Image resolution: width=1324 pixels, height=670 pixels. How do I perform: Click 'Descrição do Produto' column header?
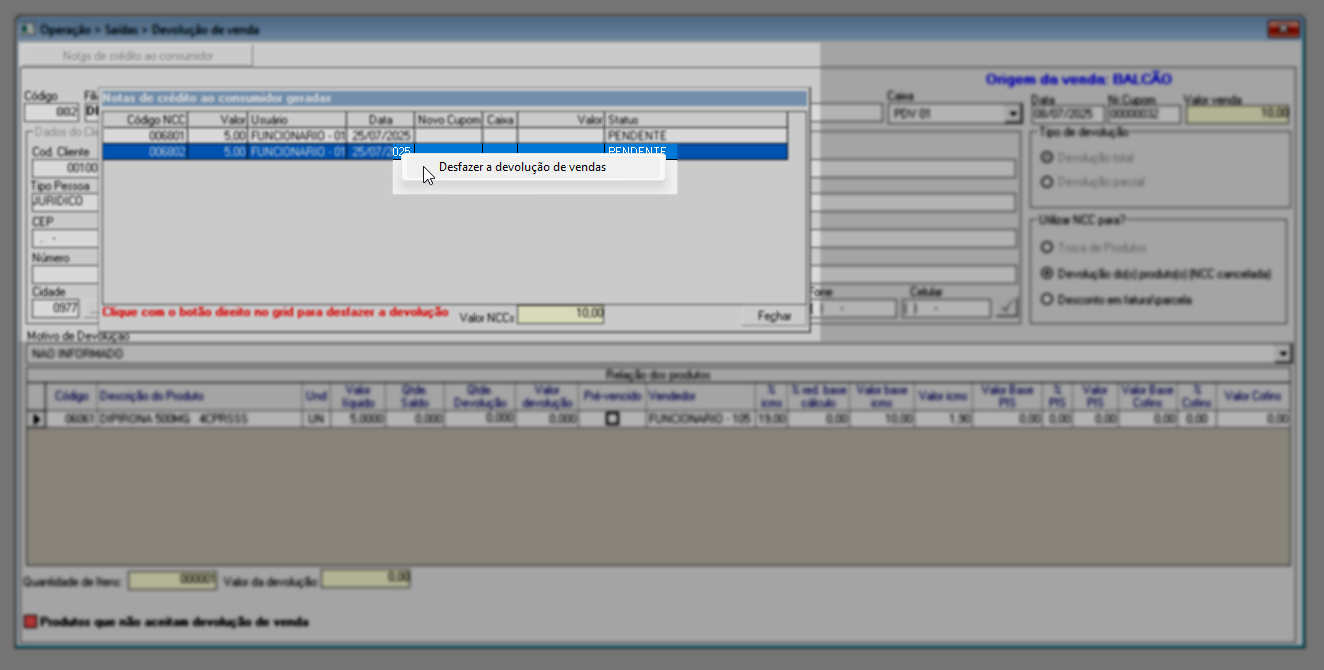pos(197,397)
